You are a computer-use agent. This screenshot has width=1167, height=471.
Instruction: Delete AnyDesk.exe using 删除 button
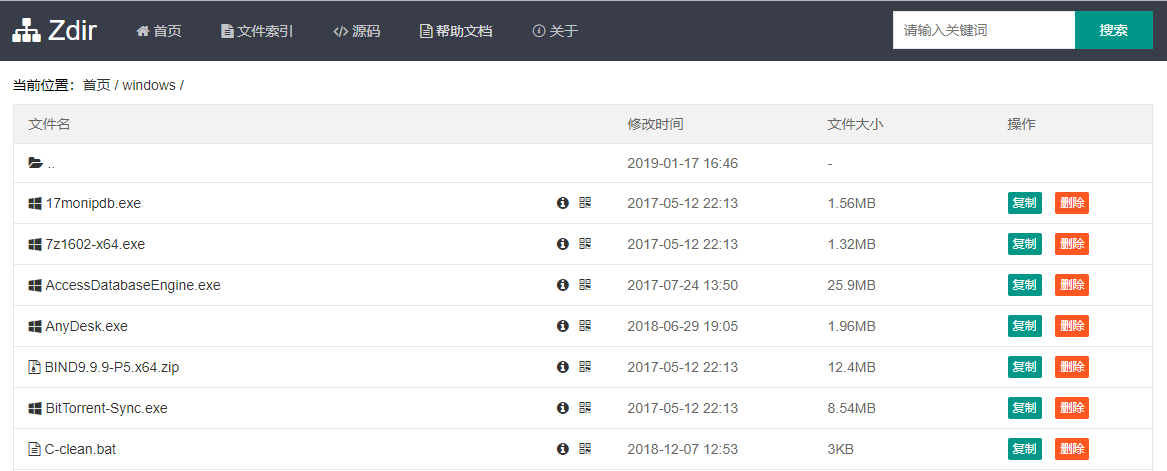pos(1071,326)
